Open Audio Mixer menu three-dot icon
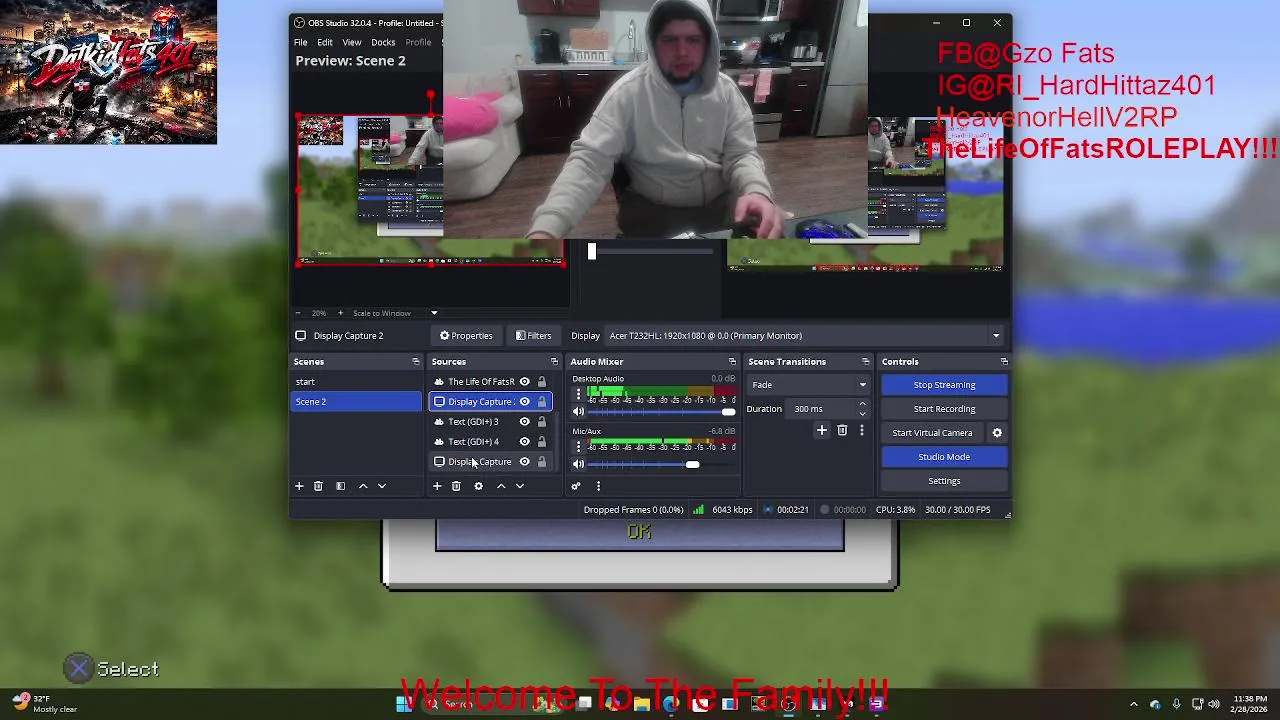Screen dimensions: 1280x720 598,486
